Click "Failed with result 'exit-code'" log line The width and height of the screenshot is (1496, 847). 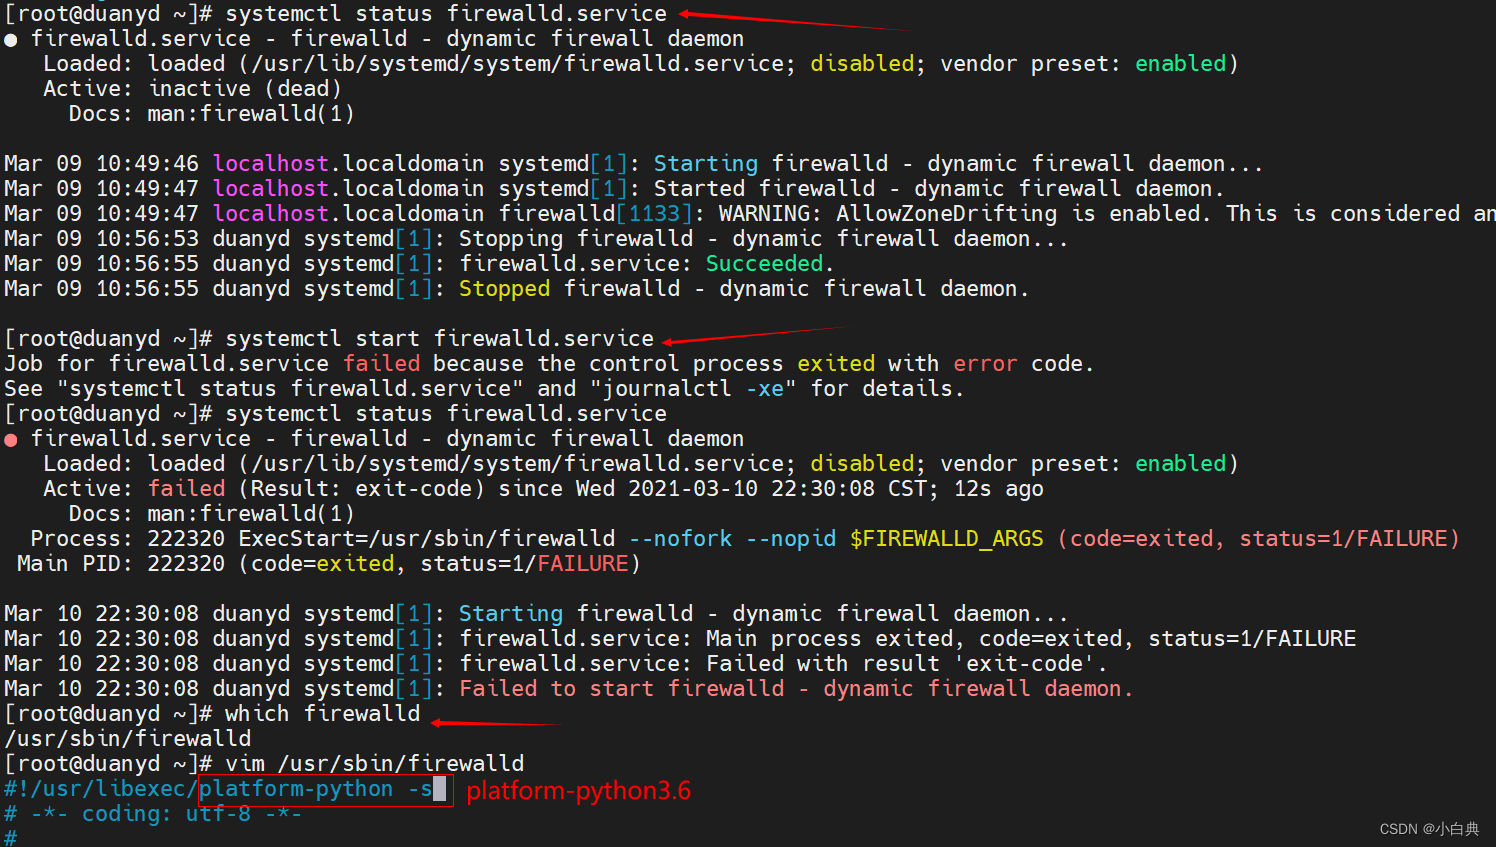tap(906, 664)
